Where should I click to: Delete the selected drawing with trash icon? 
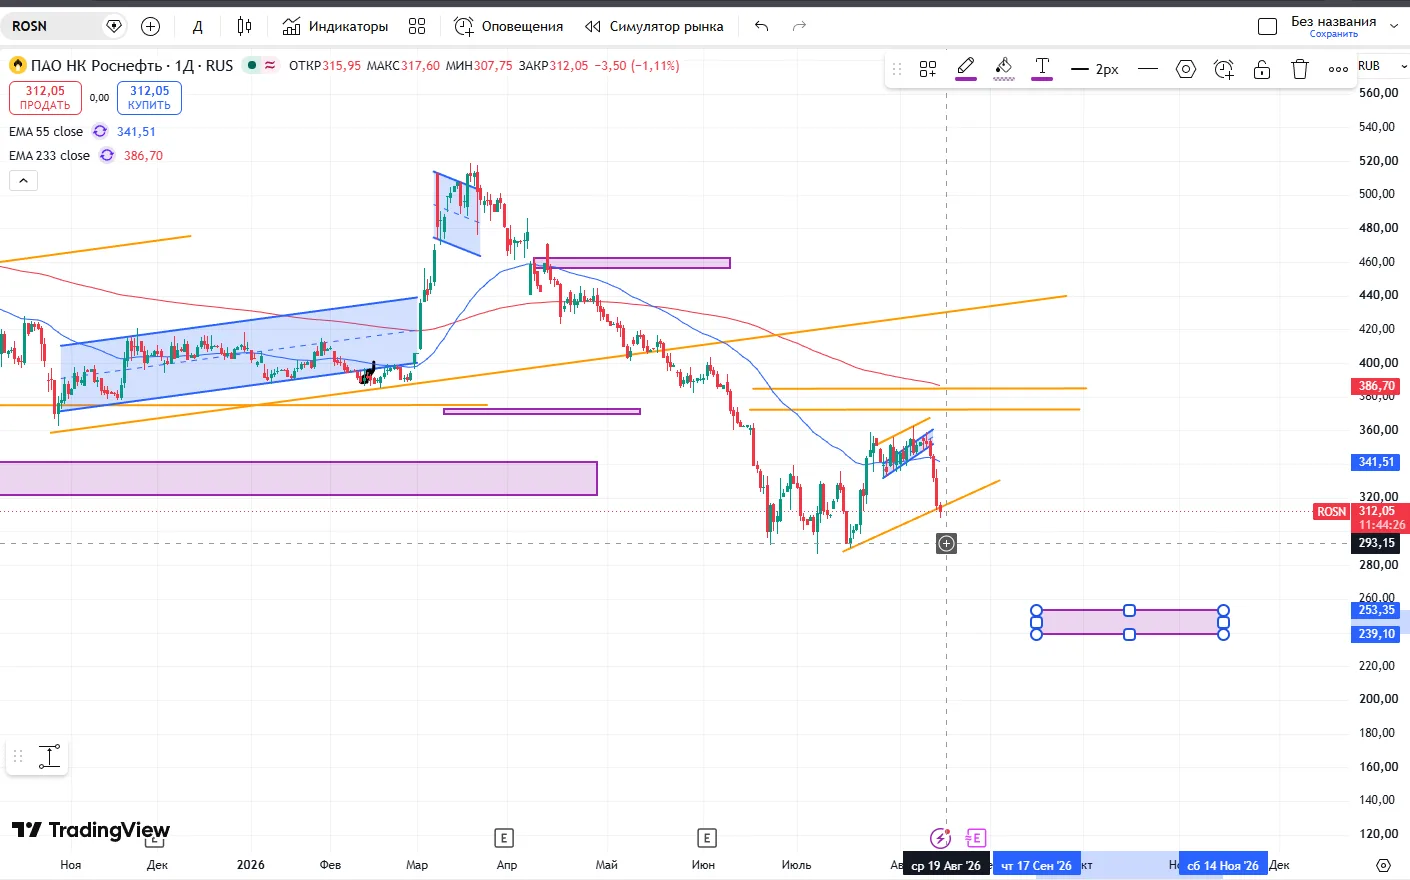click(1300, 69)
